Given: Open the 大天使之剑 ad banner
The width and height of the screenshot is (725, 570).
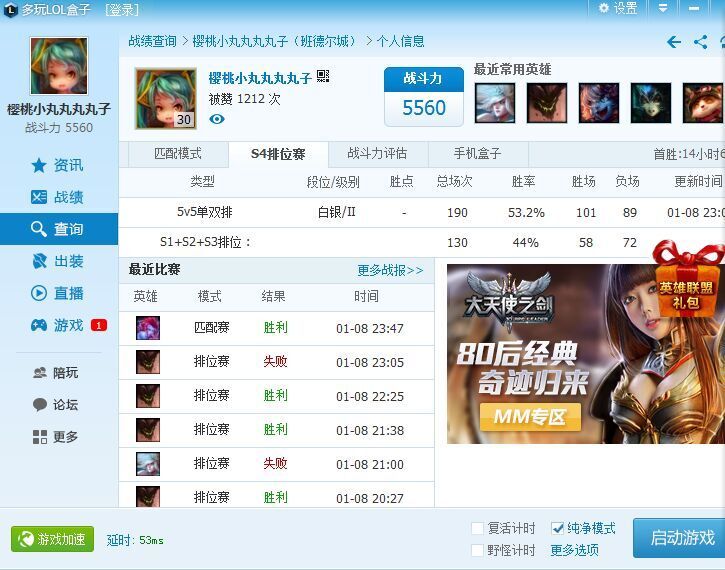Looking at the screenshot, I should 586,354.
